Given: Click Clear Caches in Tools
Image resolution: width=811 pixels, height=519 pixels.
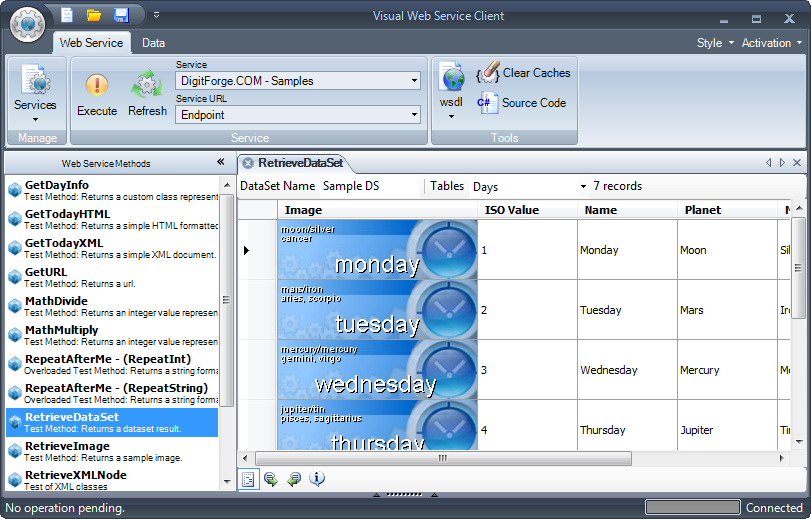Looking at the screenshot, I should click(x=524, y=73).
